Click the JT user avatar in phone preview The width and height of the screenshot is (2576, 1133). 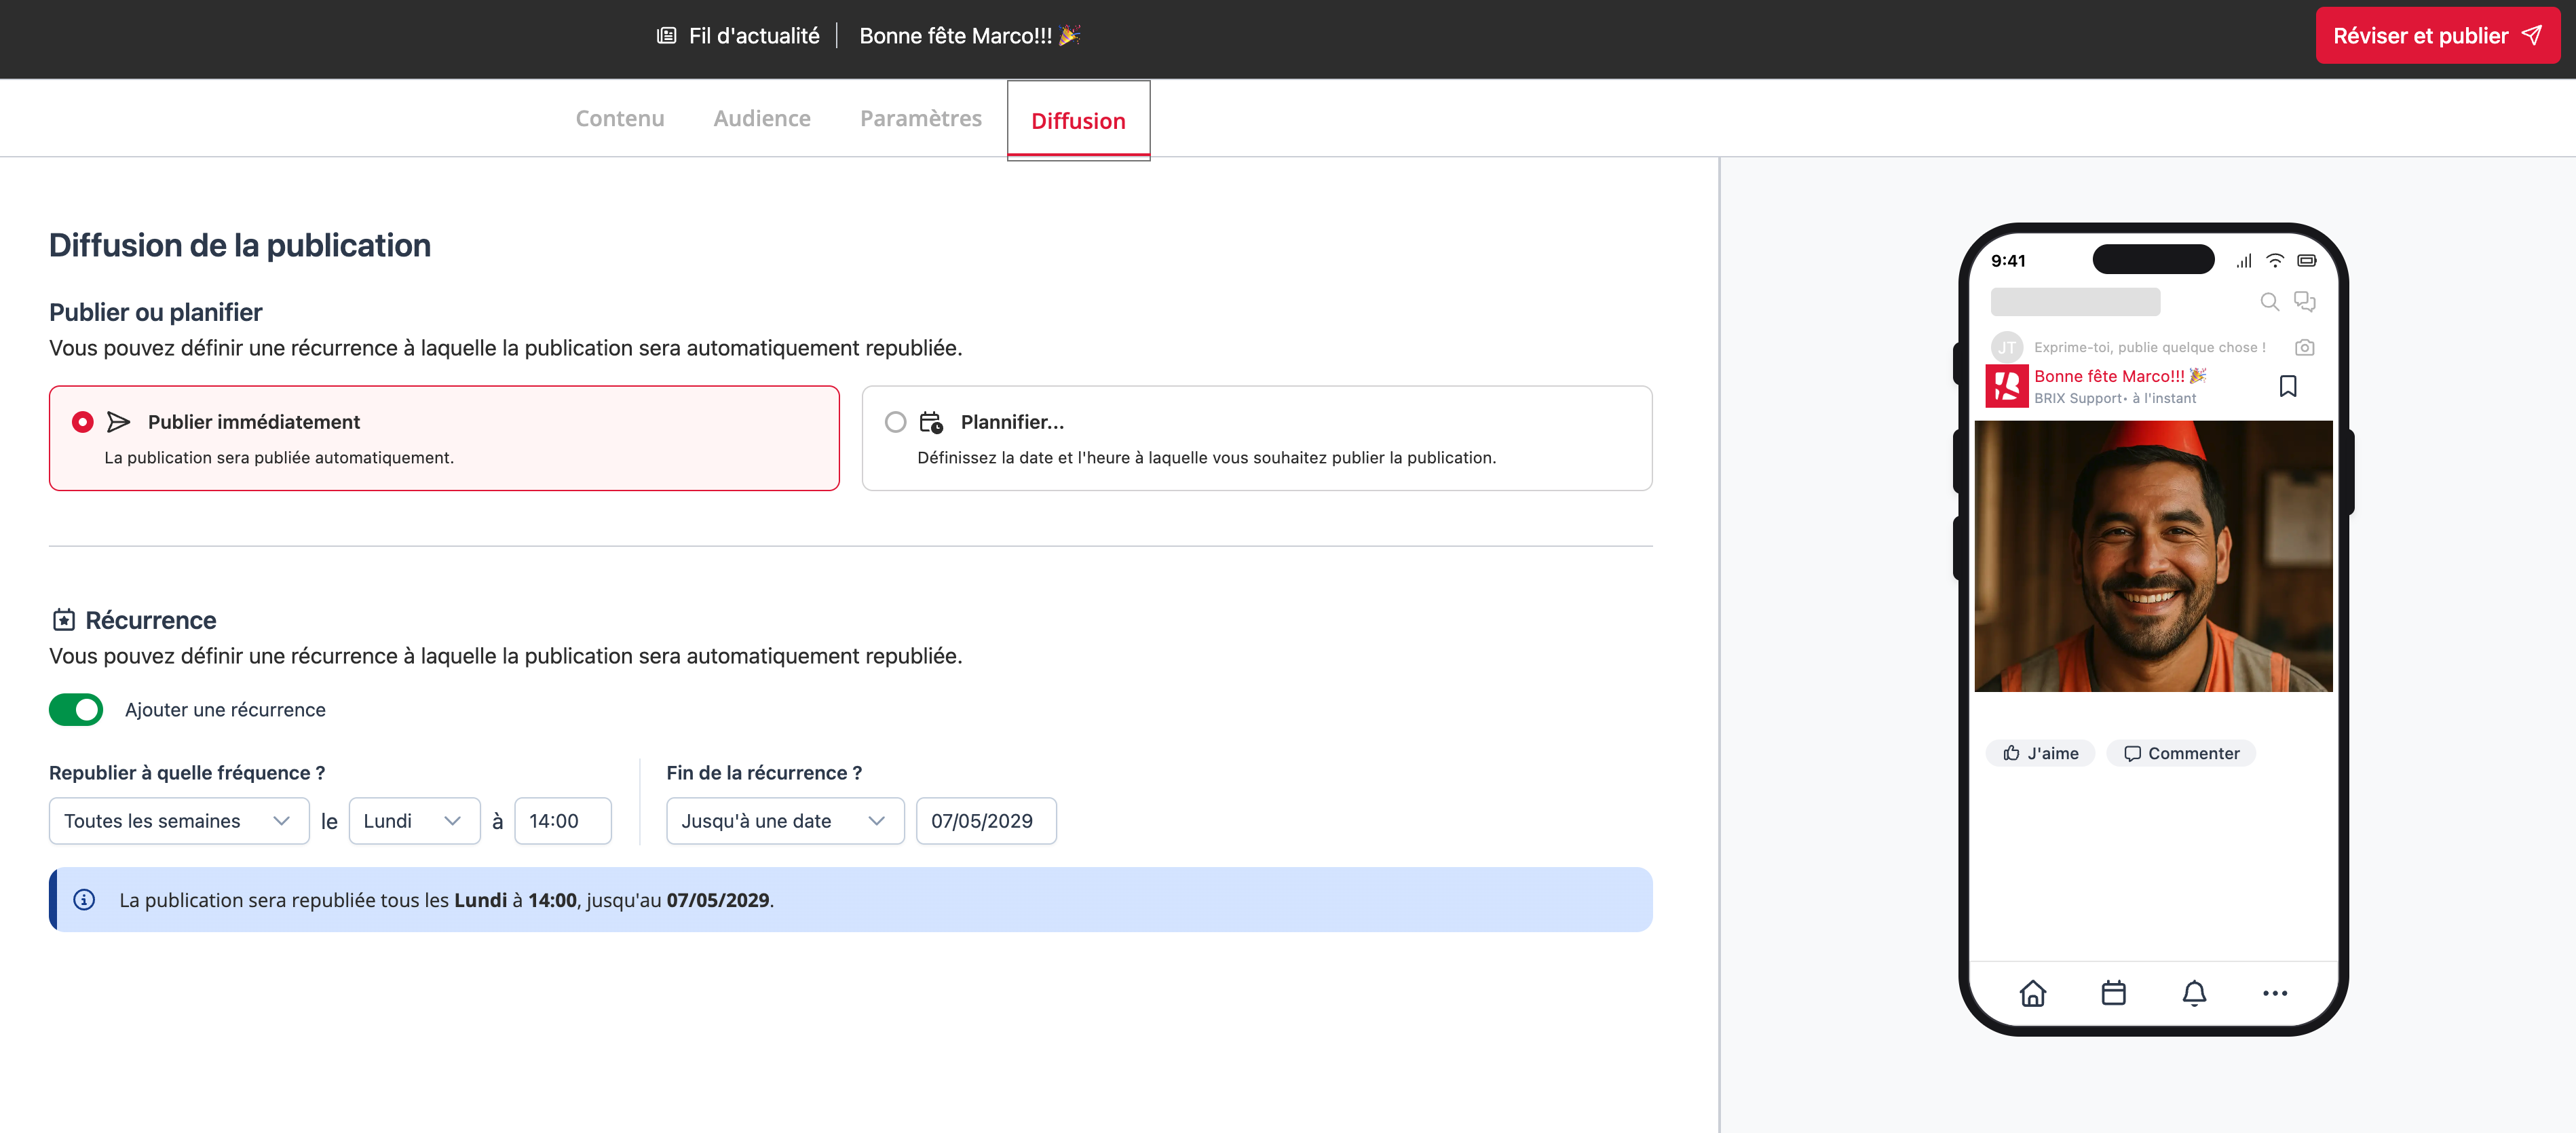tap(2006, 348)
